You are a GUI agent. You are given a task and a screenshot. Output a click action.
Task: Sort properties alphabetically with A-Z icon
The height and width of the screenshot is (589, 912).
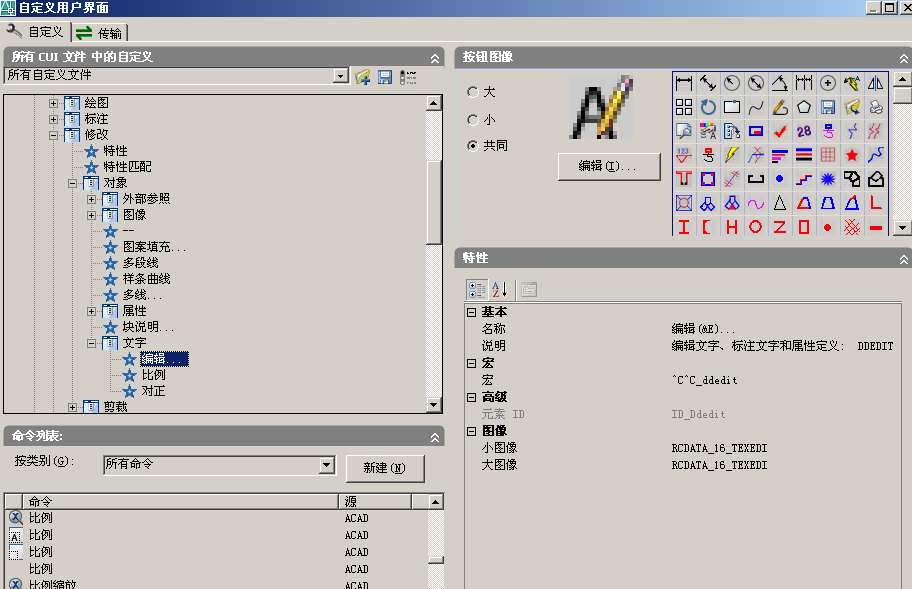(x=500, y=289)
